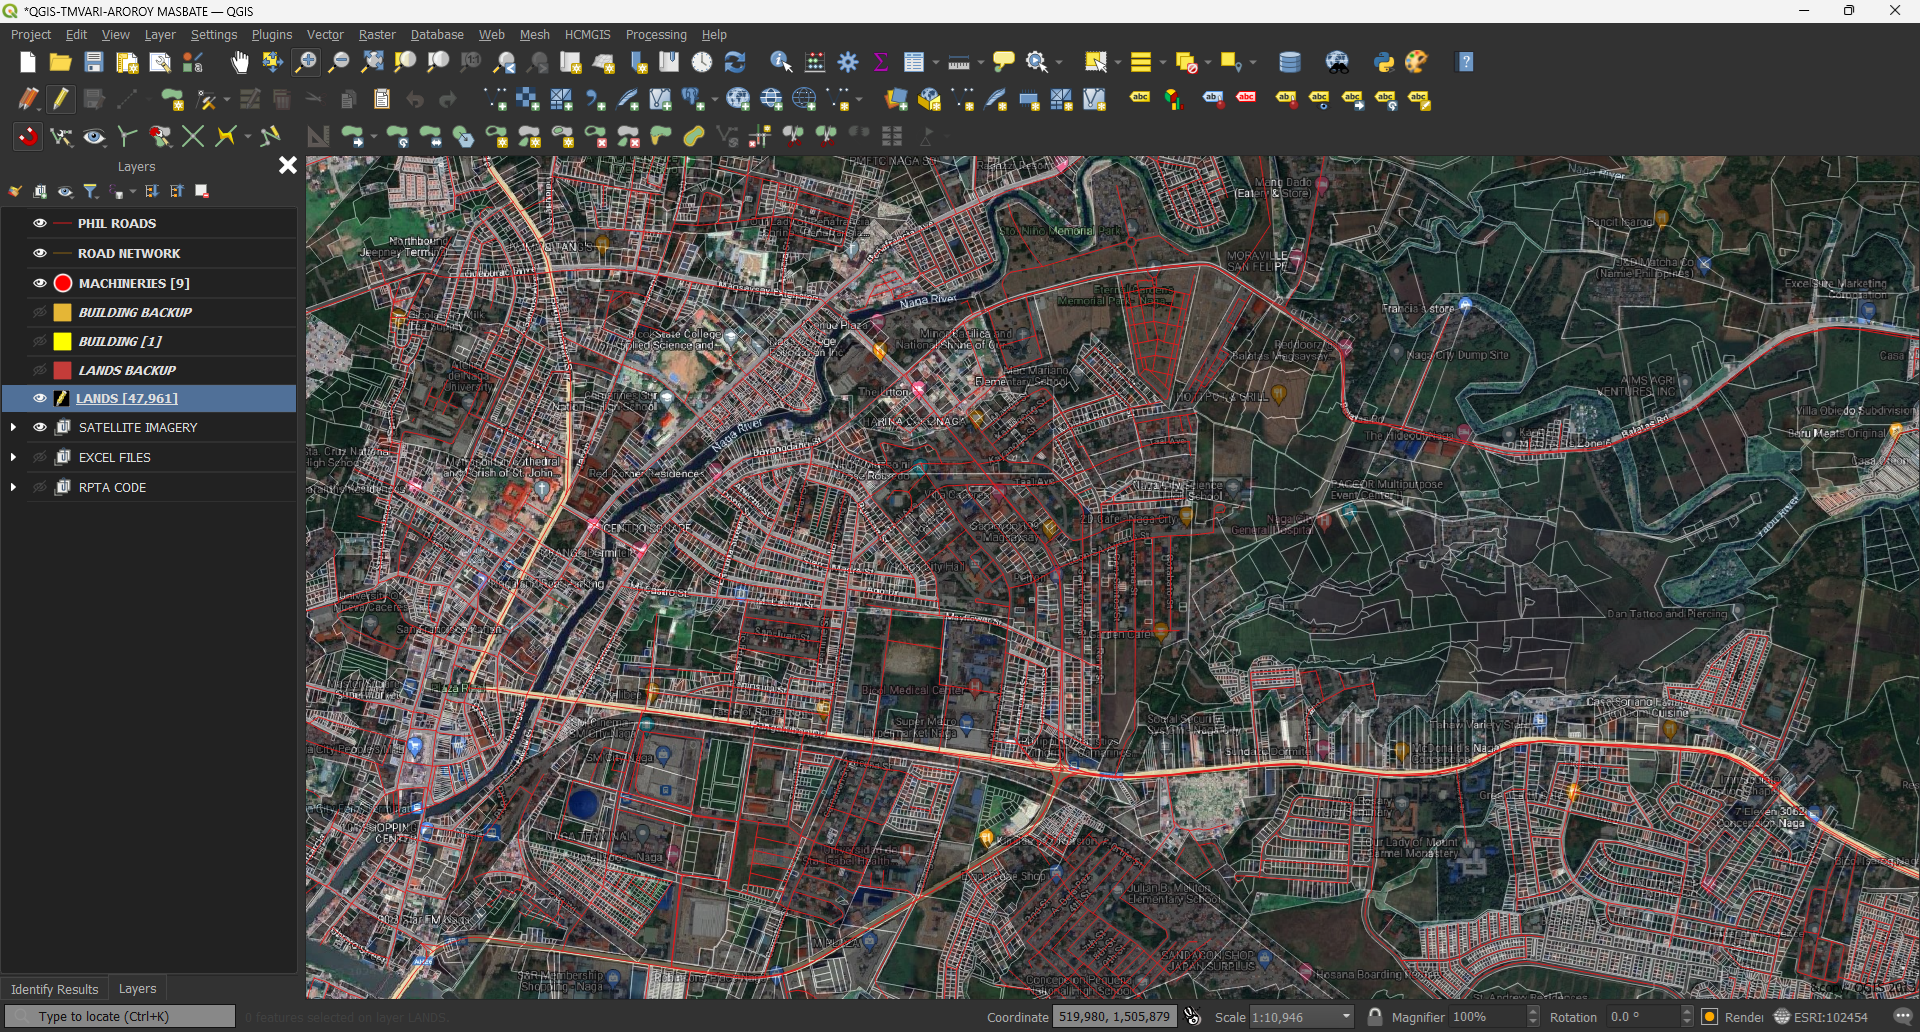1920x1032 pixels.
Task: Expand the EXCEL FILES group
Action: (13, 457)
